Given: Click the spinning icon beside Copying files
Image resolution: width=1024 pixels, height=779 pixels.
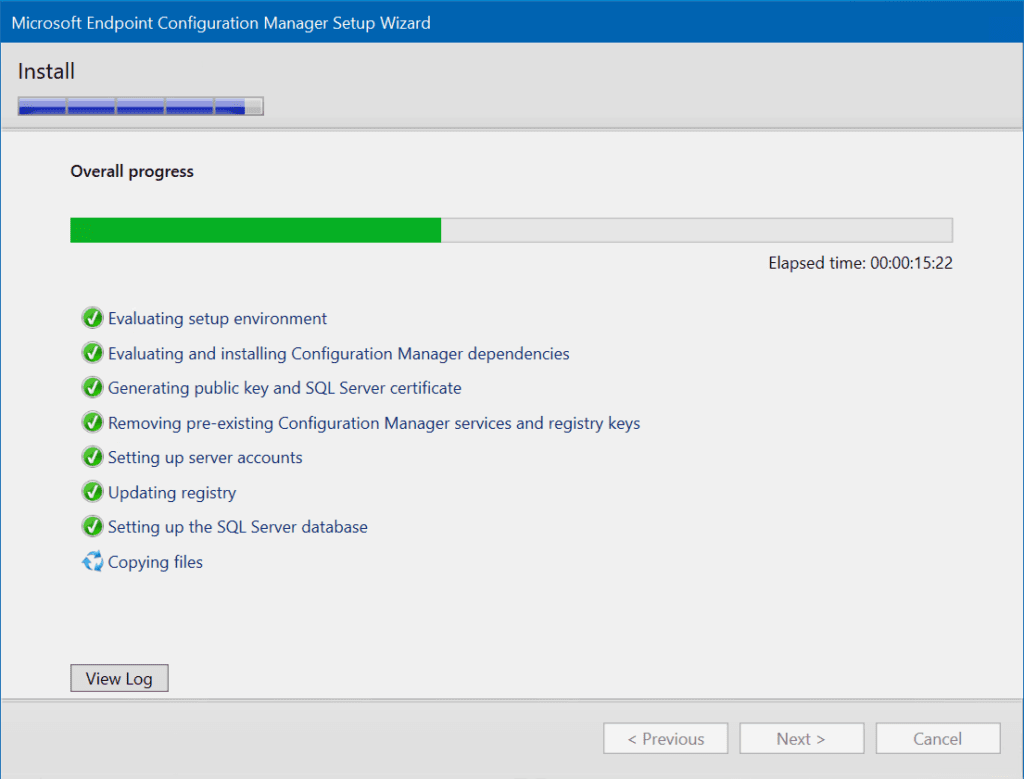Looking at the screenshot, I should tap(92, 562).
